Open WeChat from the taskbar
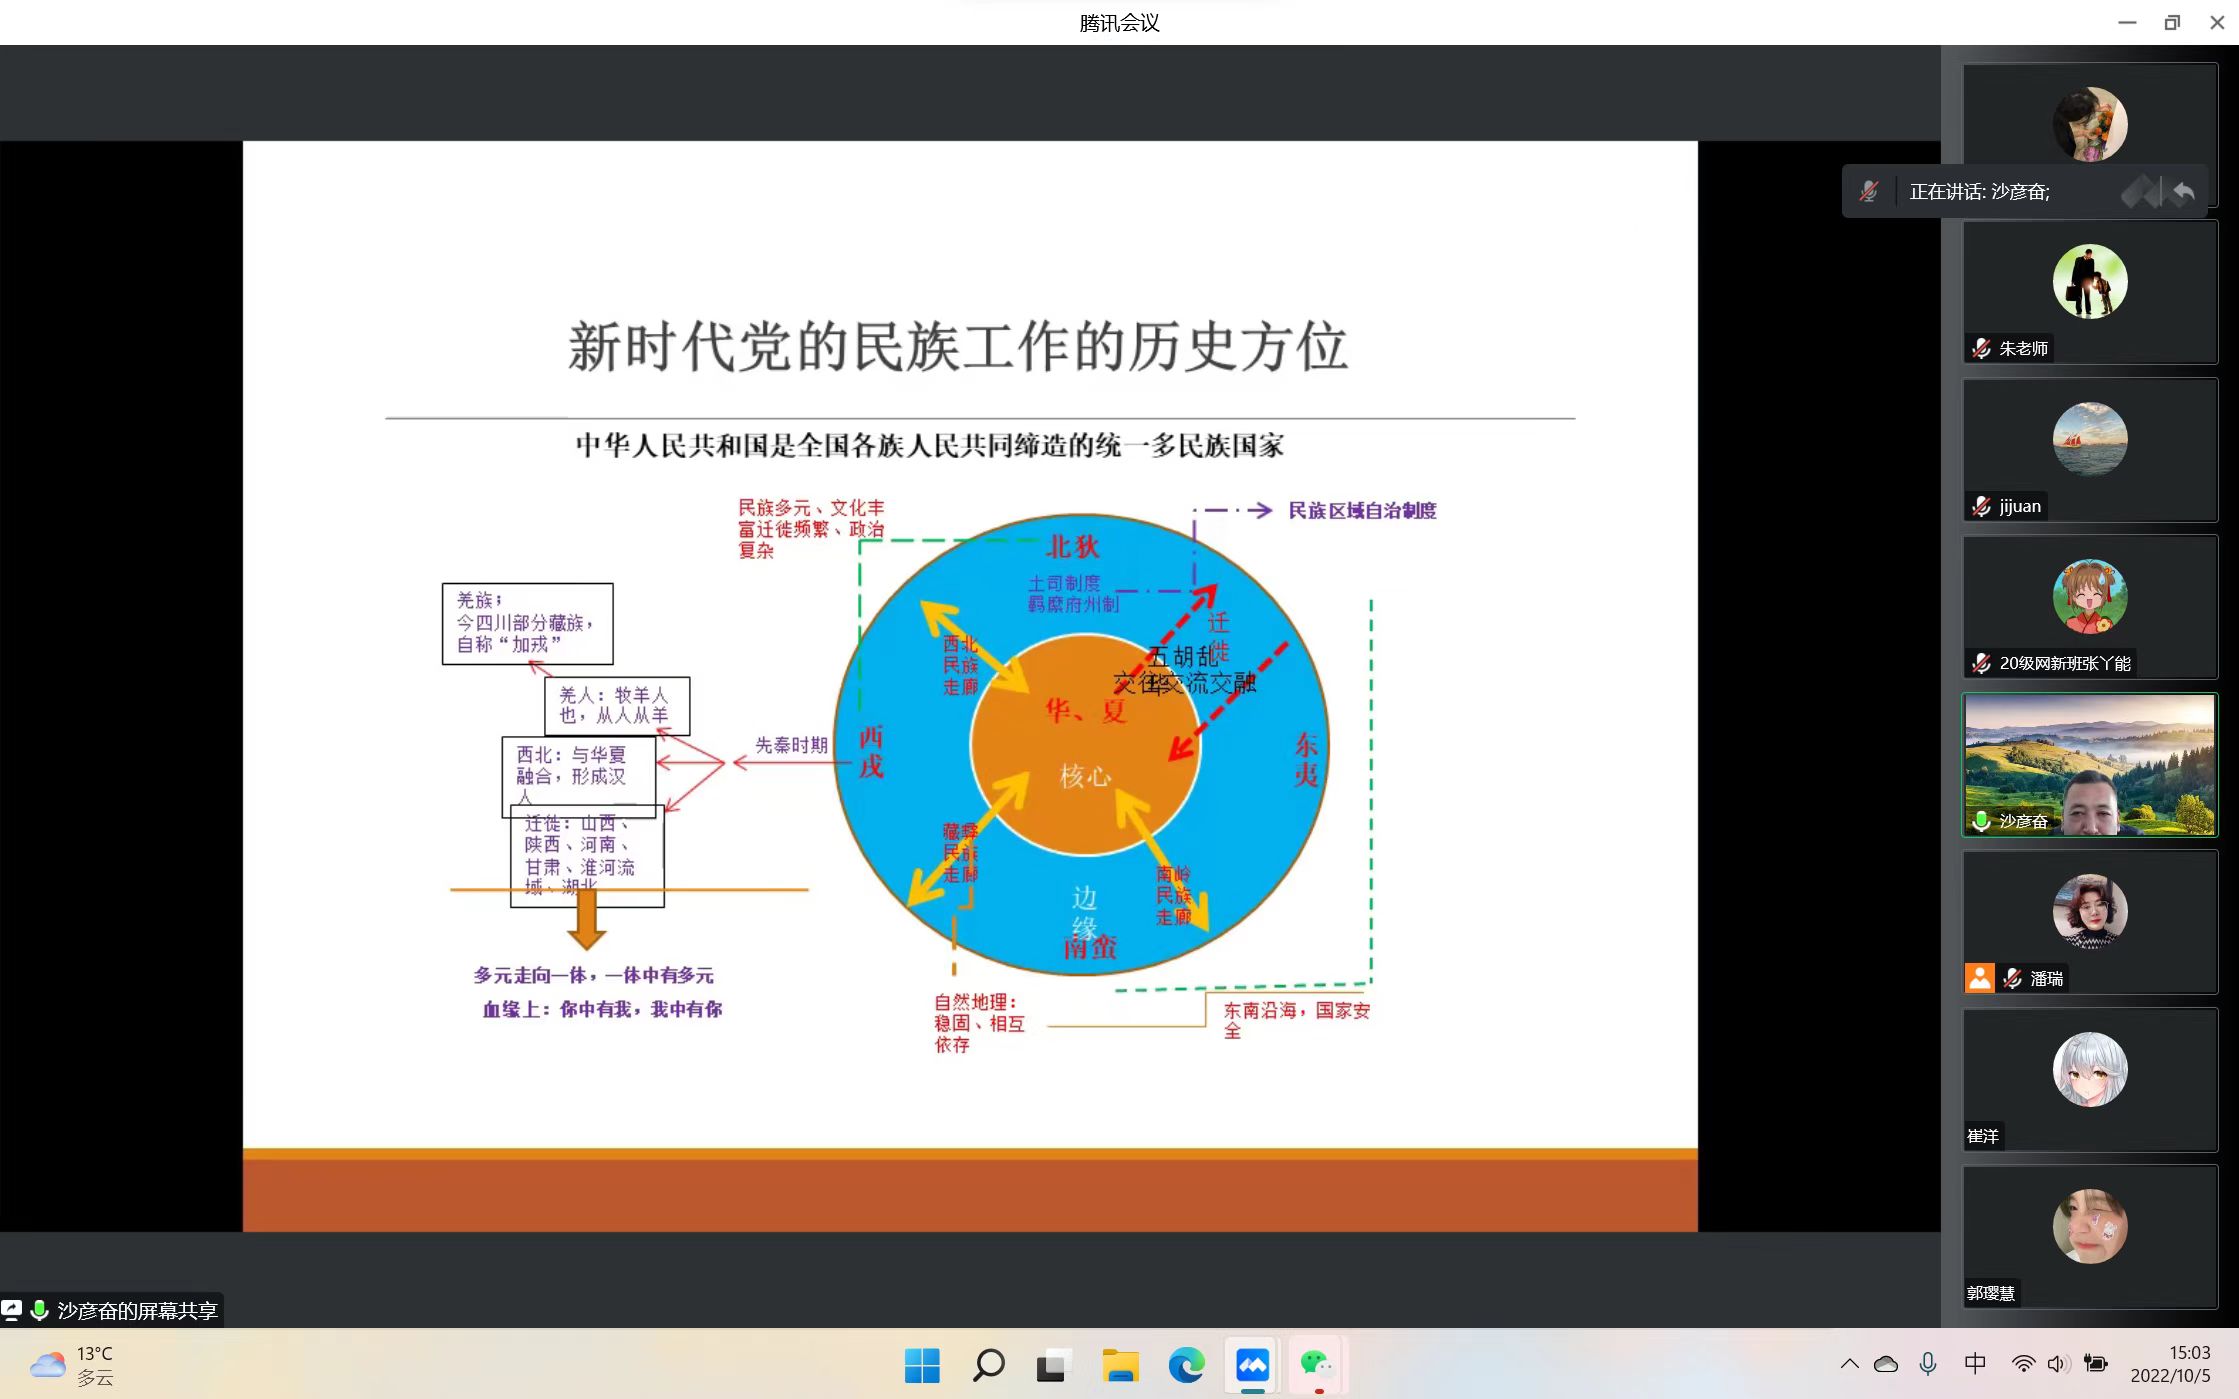This screenshot has height=1399, width=2239. coord(1317,1365)
